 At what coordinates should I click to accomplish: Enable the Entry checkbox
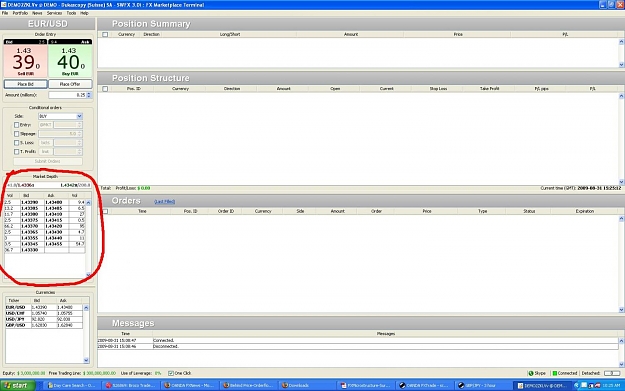pos(16,125)
